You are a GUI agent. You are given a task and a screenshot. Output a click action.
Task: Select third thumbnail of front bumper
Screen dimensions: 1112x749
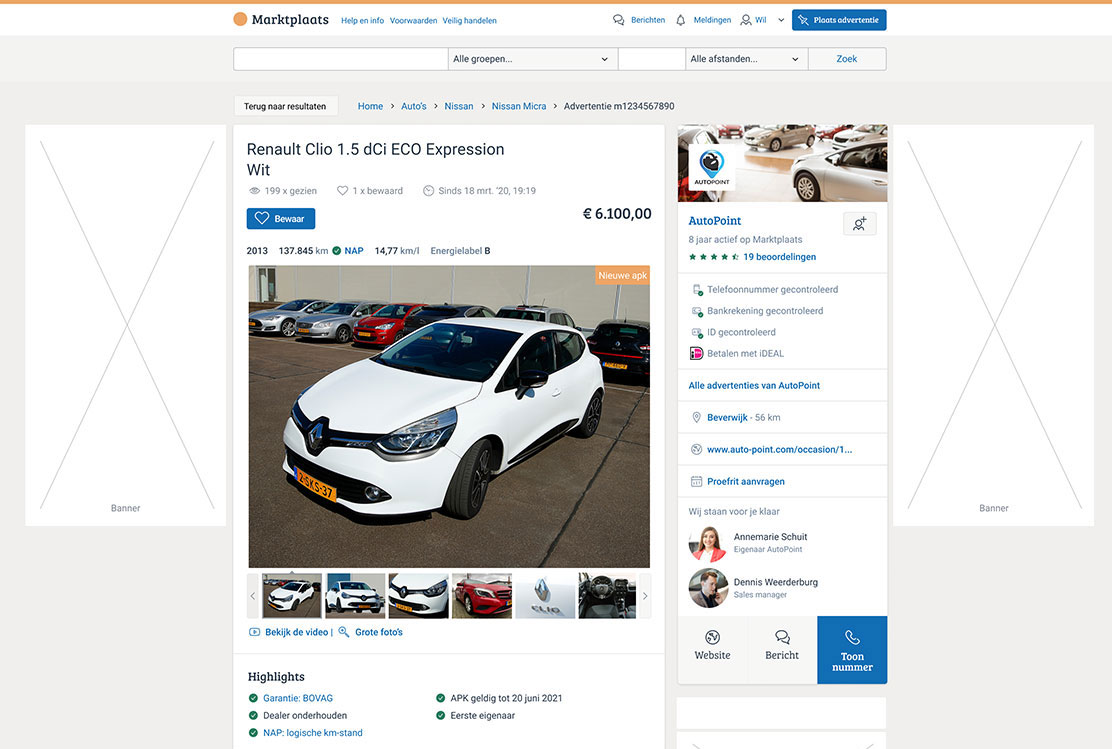(418, 596)
